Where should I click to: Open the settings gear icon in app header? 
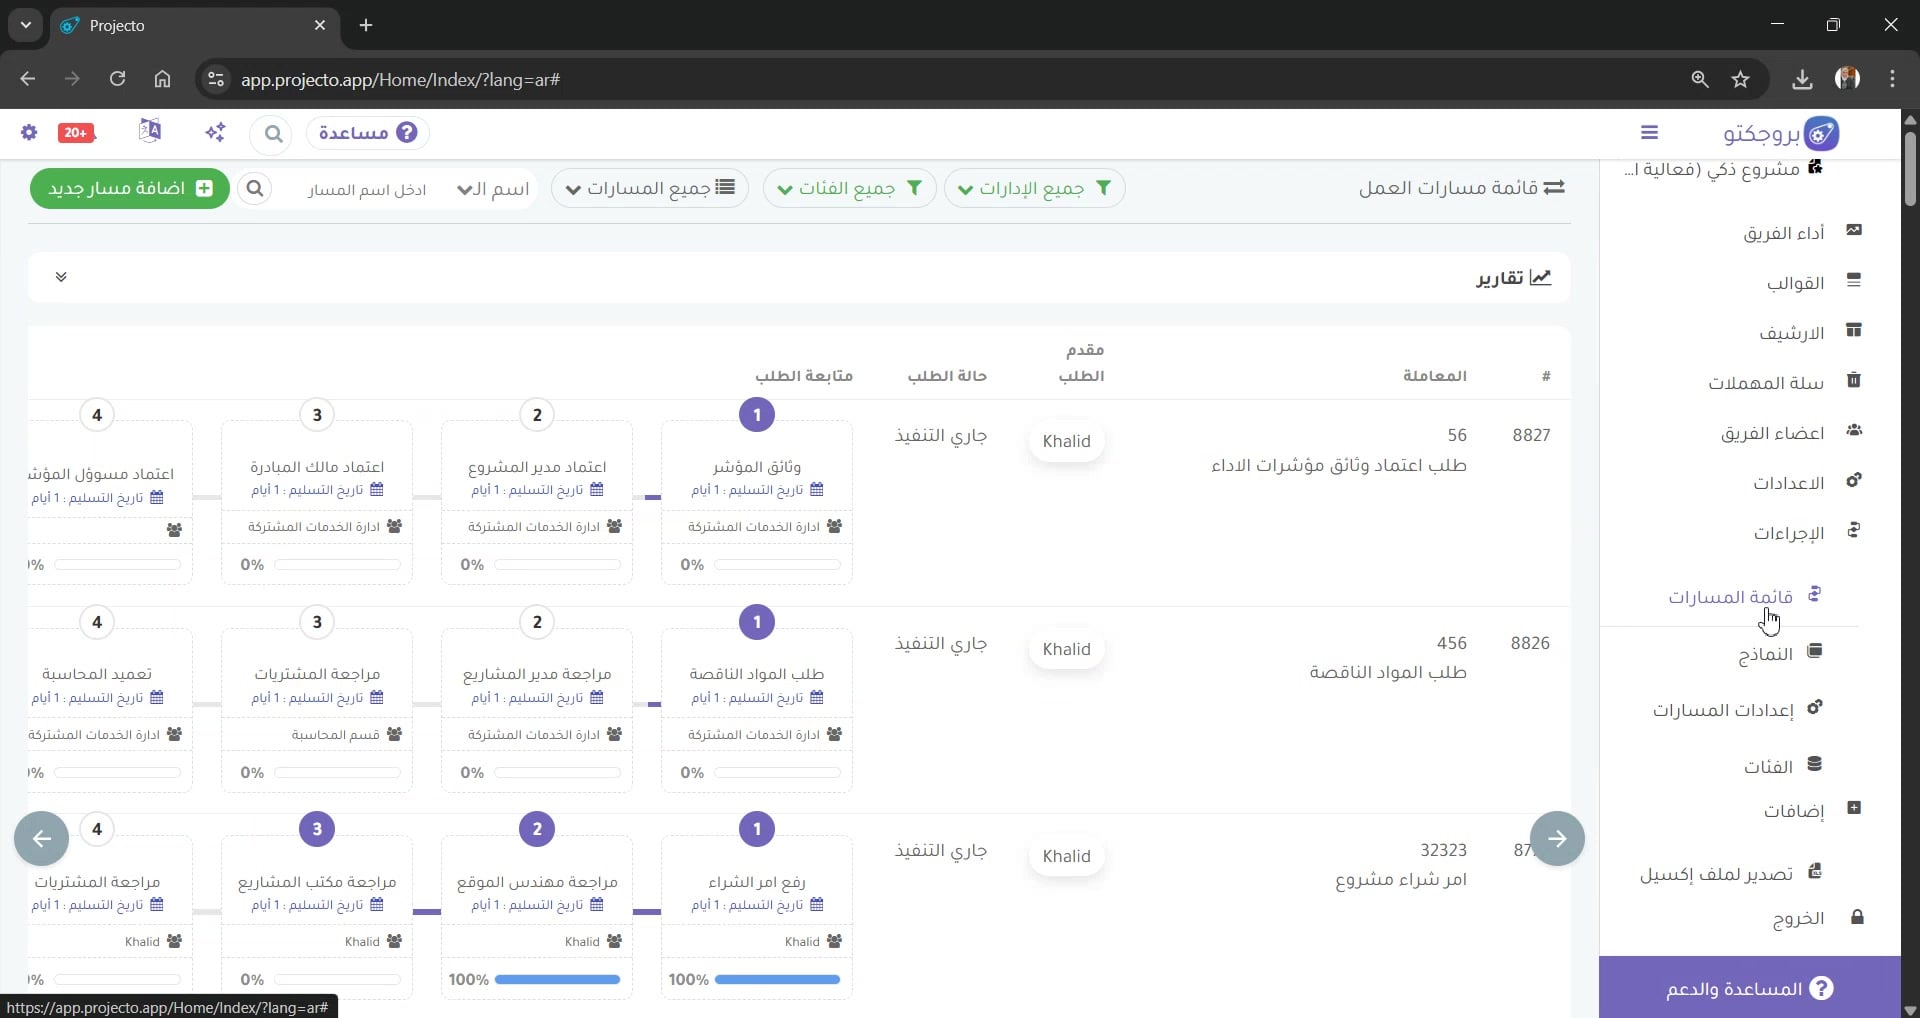point(29,132)
